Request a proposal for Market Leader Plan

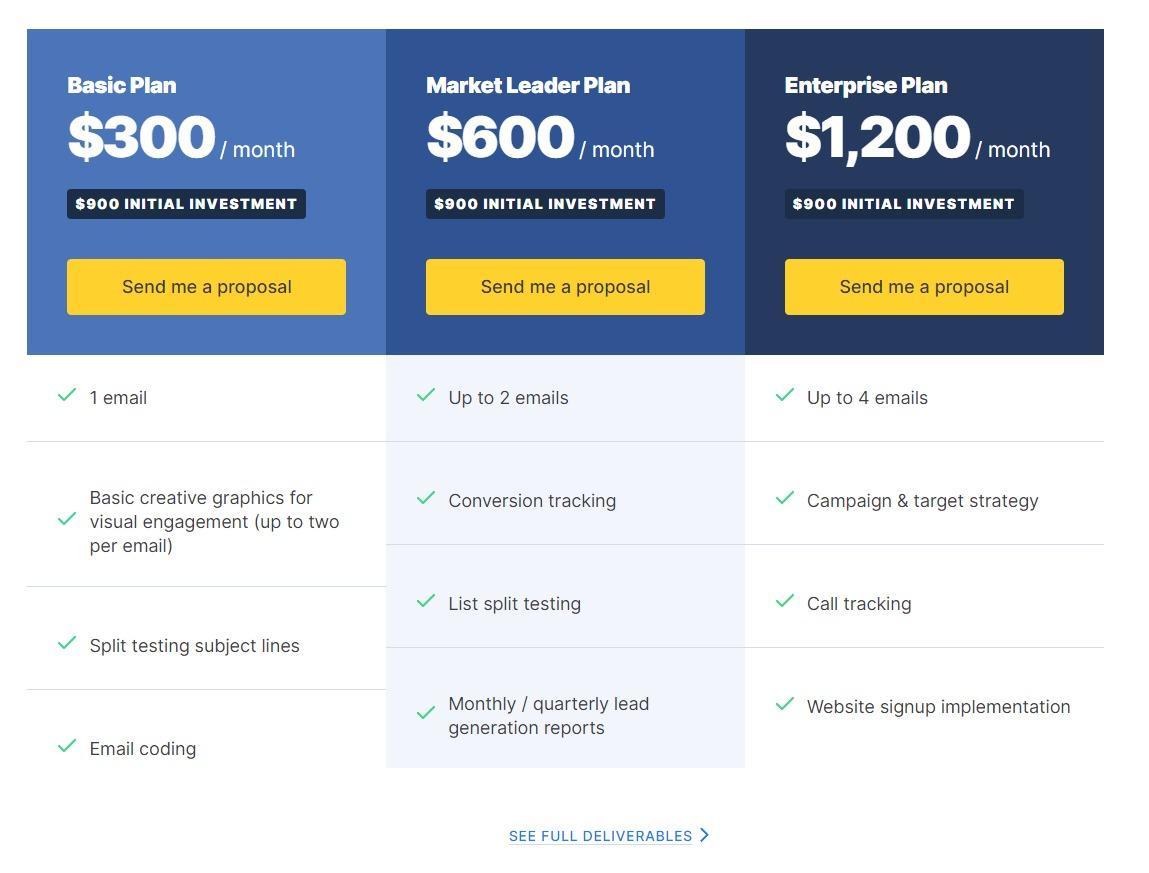tap(565, 287)
